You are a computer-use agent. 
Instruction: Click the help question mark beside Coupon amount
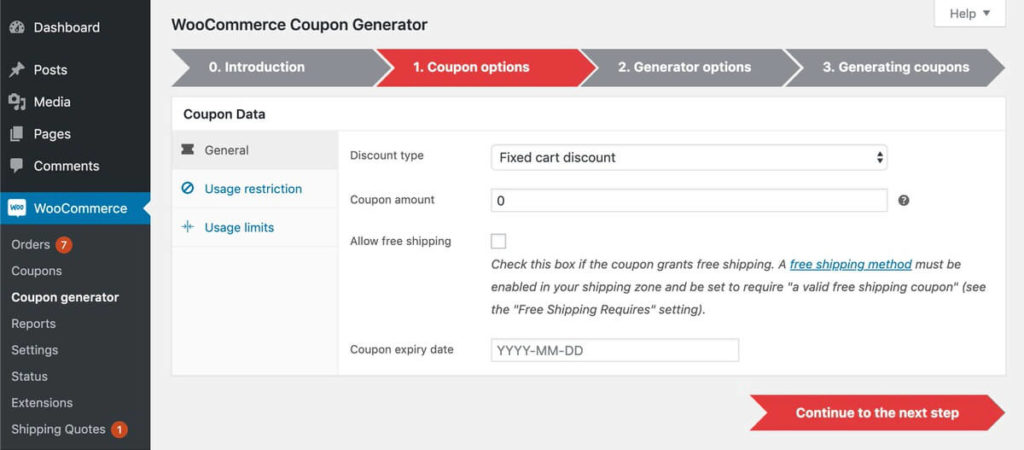tap(904, 201)
